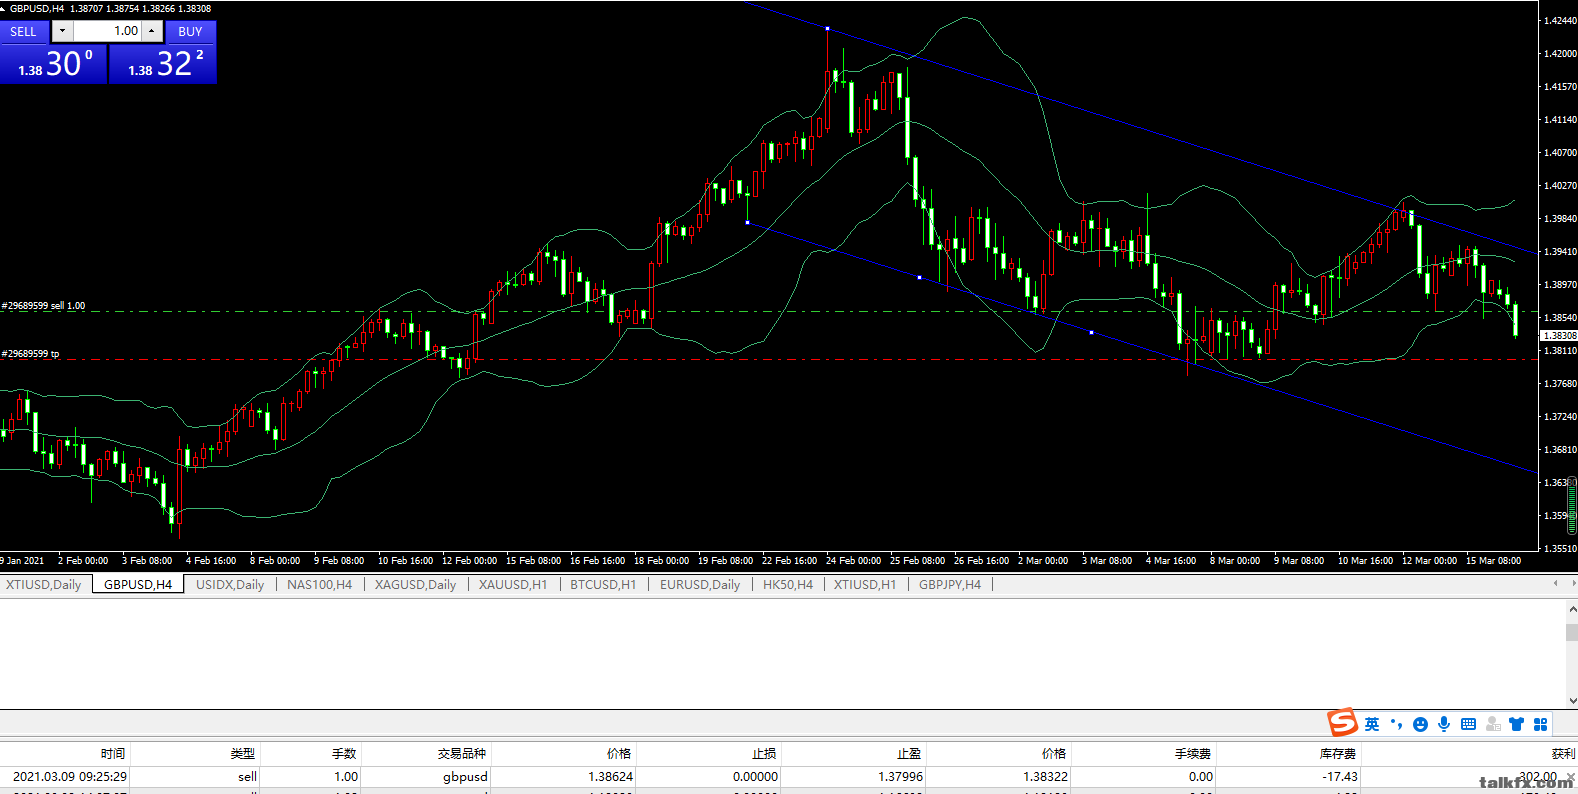
Task: Select the GBPUSD,H4 chart tab
Action: tap(138, 585)
